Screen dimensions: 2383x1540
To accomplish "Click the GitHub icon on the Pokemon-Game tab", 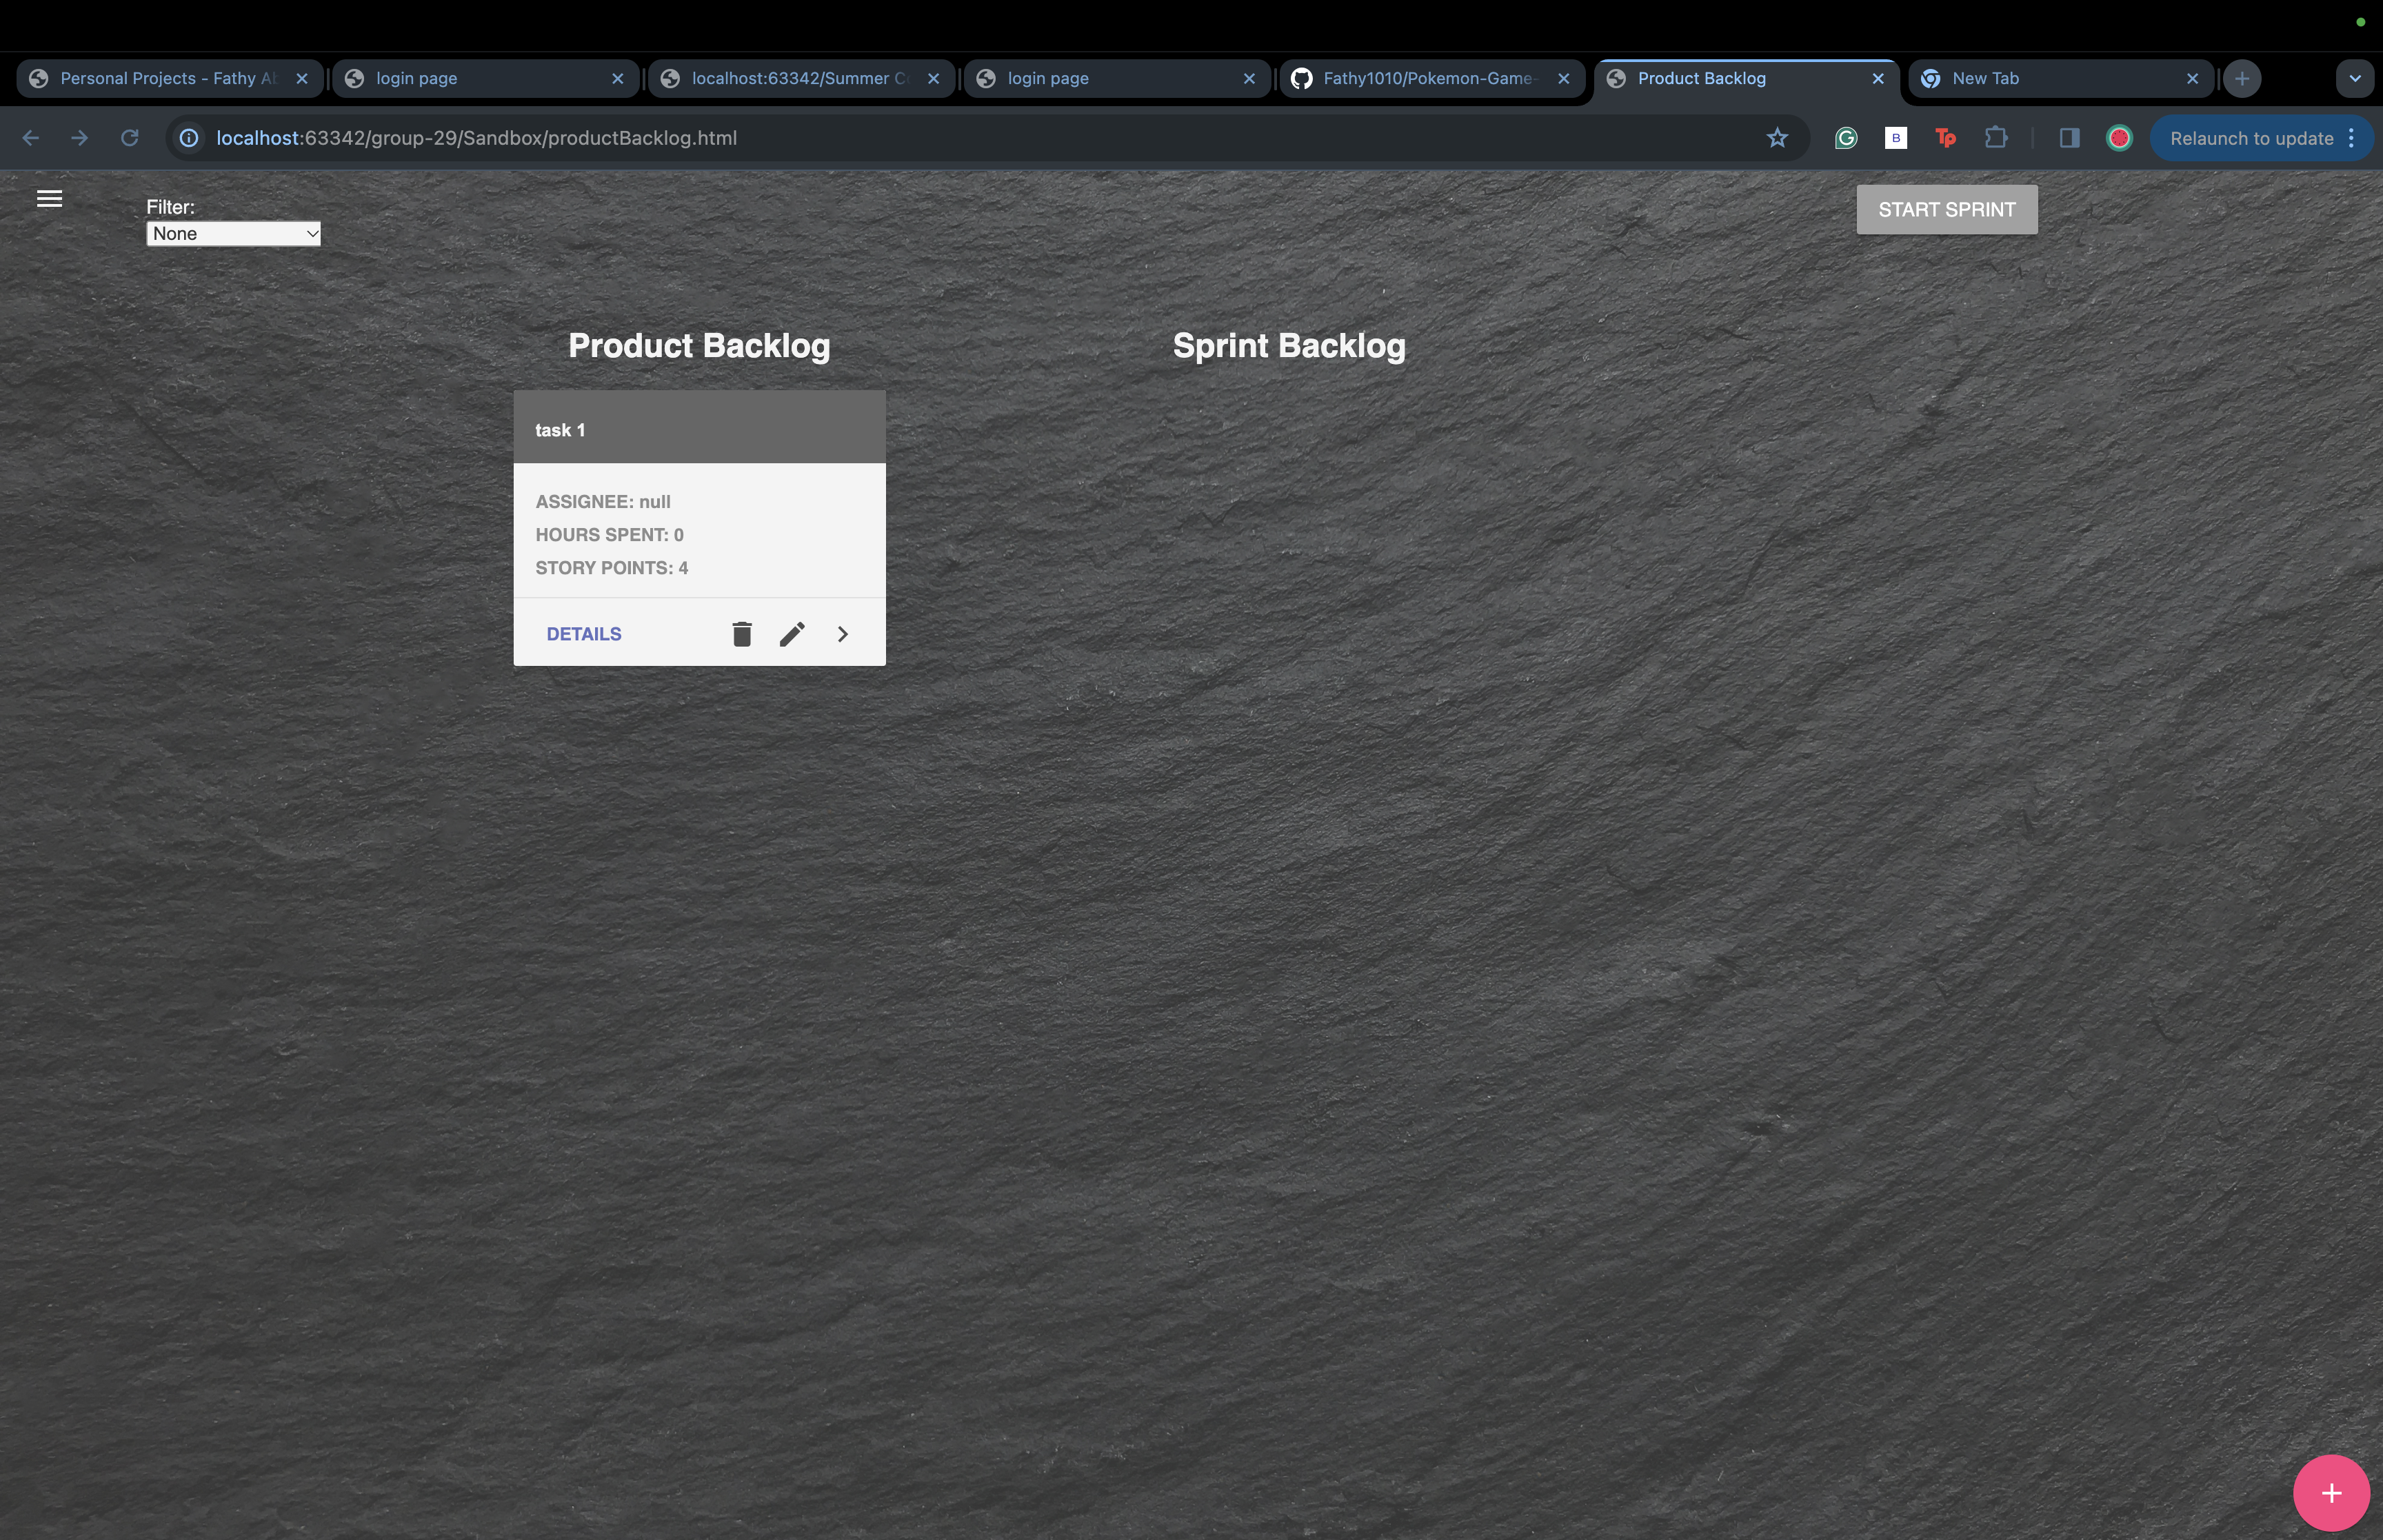I will pos(1301,78).
